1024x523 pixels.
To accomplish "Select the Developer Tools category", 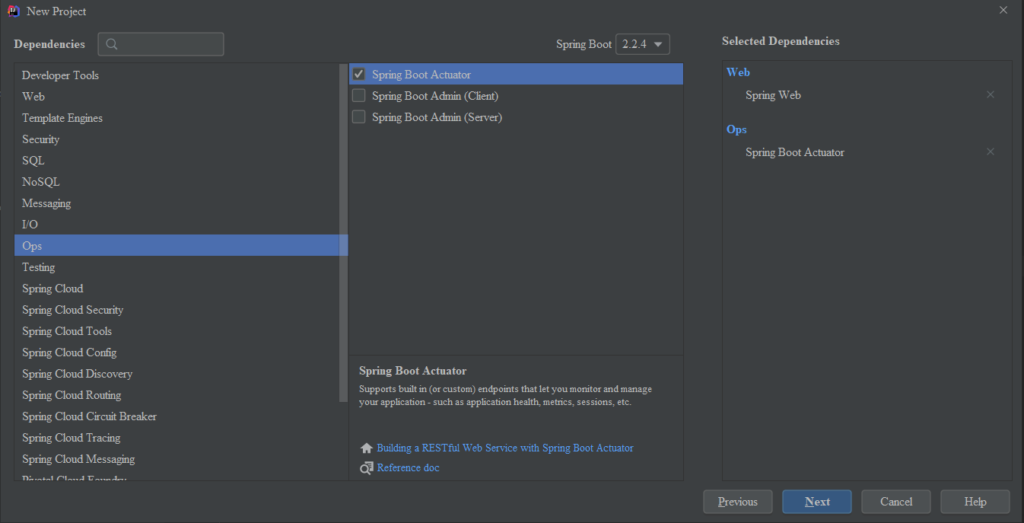I will 60,75.
